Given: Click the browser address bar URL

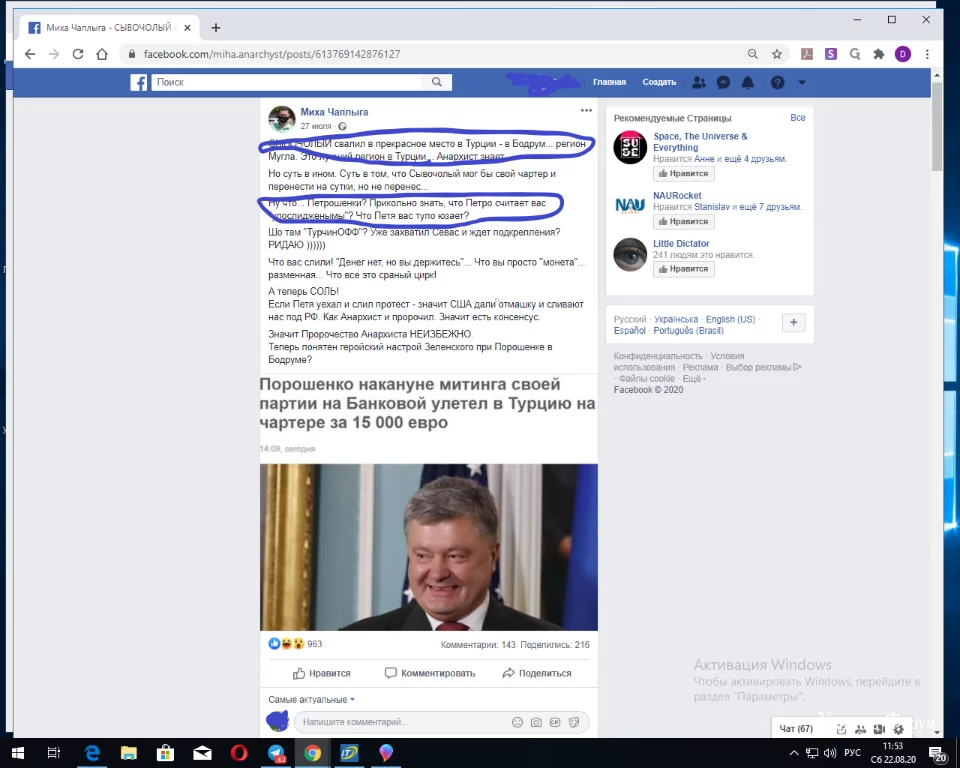Looking at the screenshot, I should pyautogui.click(x=272, y=54).
